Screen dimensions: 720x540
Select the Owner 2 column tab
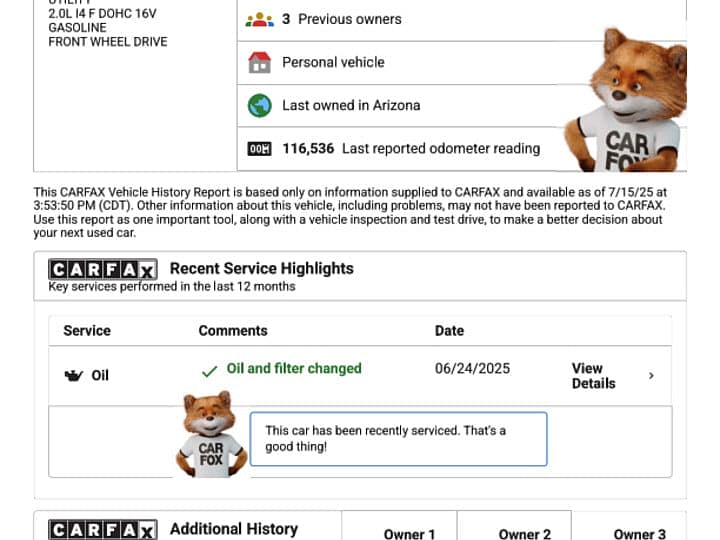pos(524,534)
